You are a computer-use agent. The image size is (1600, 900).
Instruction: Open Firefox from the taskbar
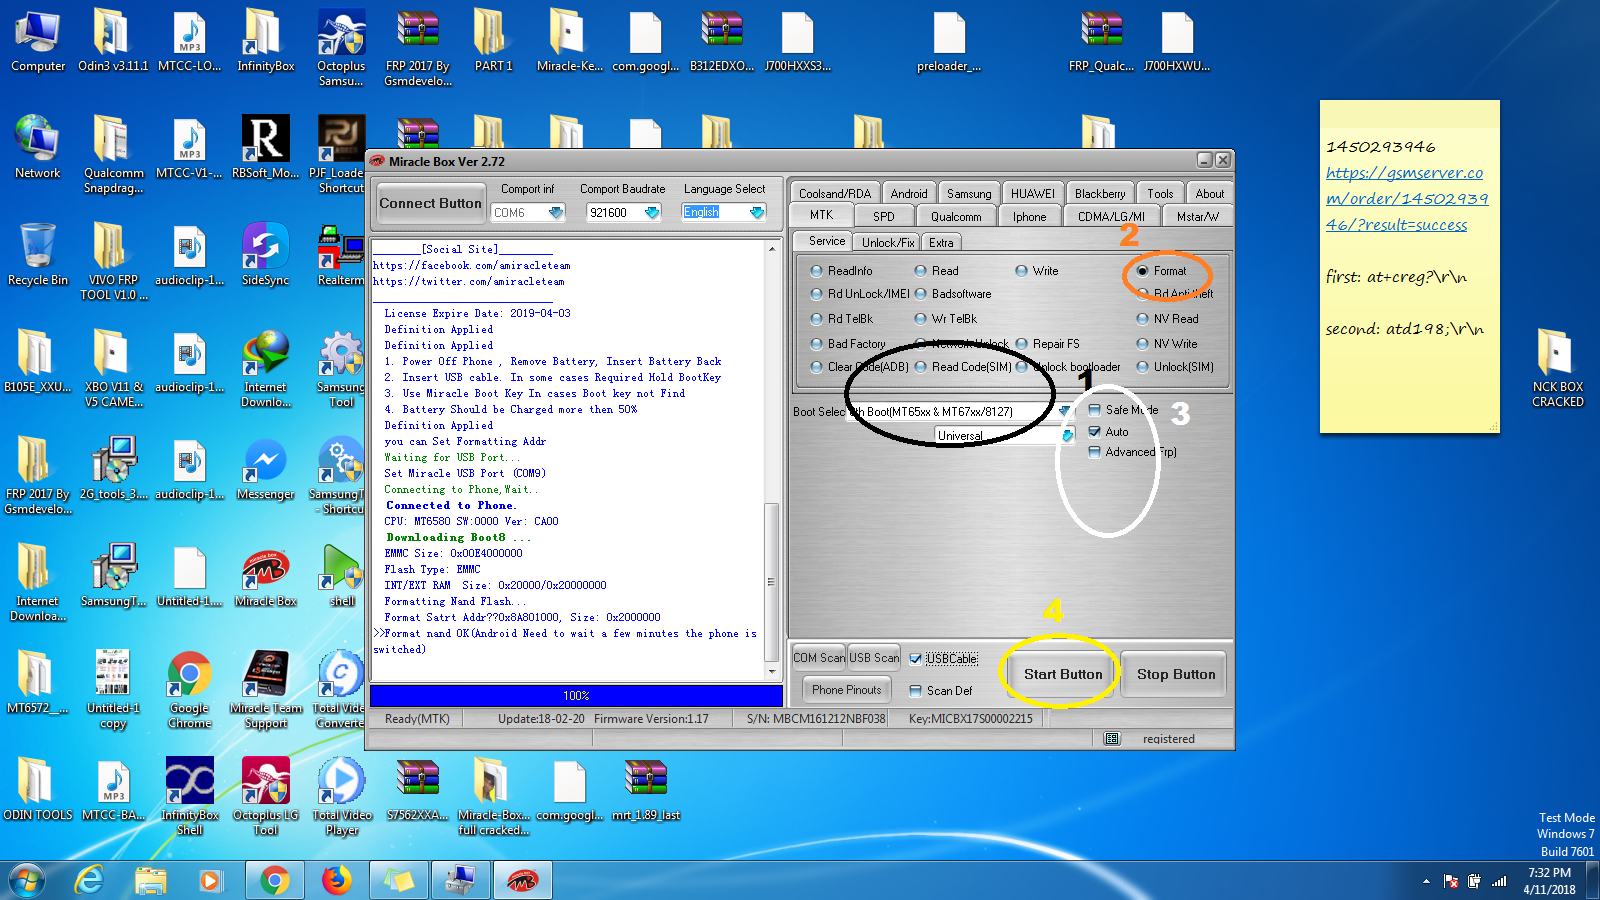pos(336,880)
